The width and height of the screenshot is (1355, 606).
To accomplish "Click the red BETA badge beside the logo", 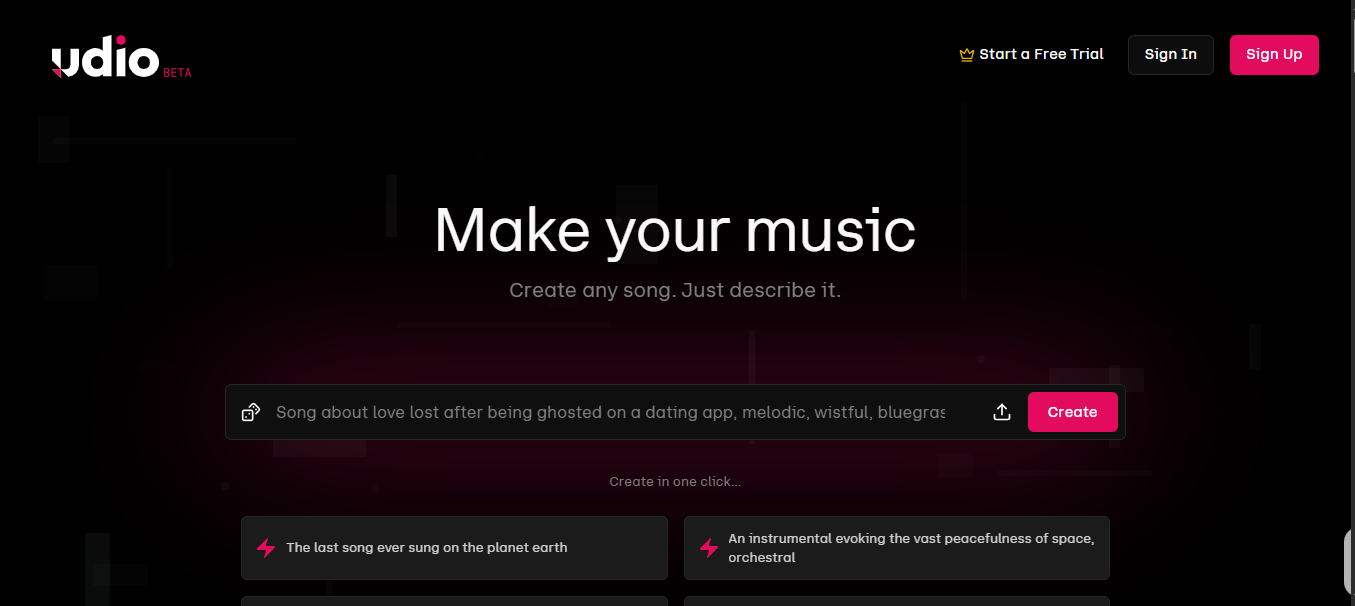I will click(x=177, y=73).
